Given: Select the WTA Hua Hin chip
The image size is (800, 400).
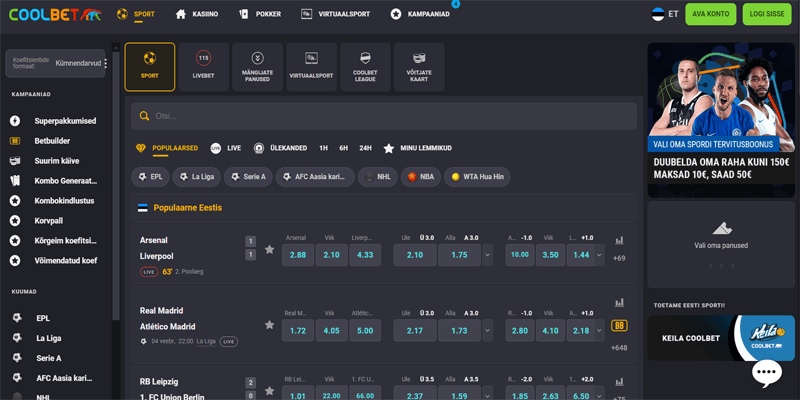Looking at the screenshot, I should (477, 177).
